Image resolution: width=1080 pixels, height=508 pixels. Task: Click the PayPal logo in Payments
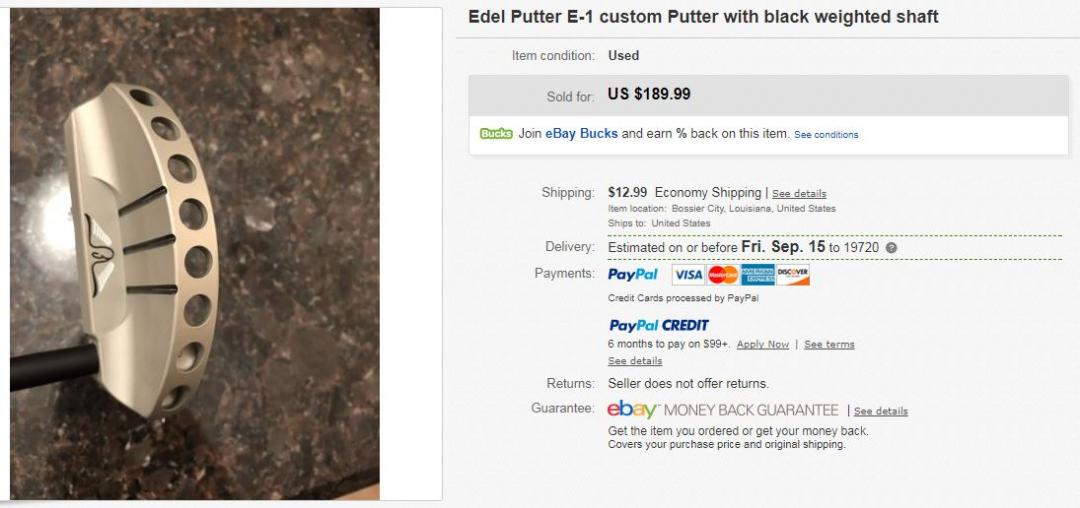[x=633, y=275]
